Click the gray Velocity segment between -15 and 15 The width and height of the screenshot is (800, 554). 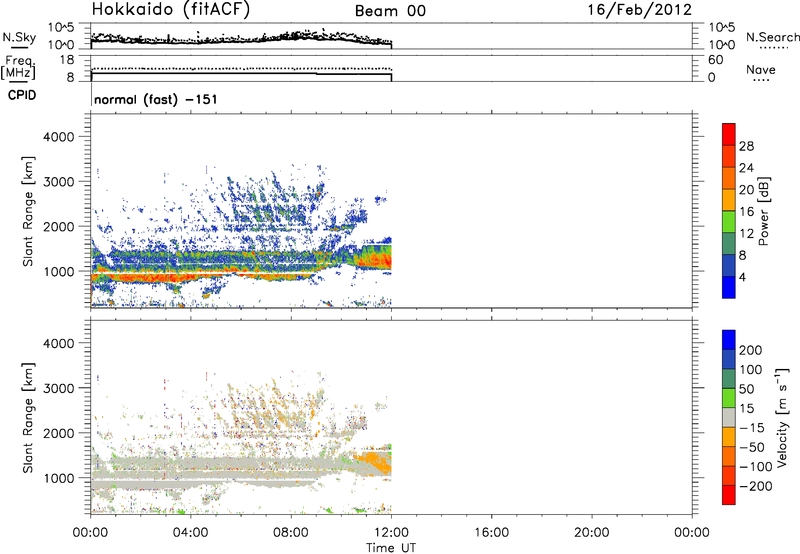(729, 418)
